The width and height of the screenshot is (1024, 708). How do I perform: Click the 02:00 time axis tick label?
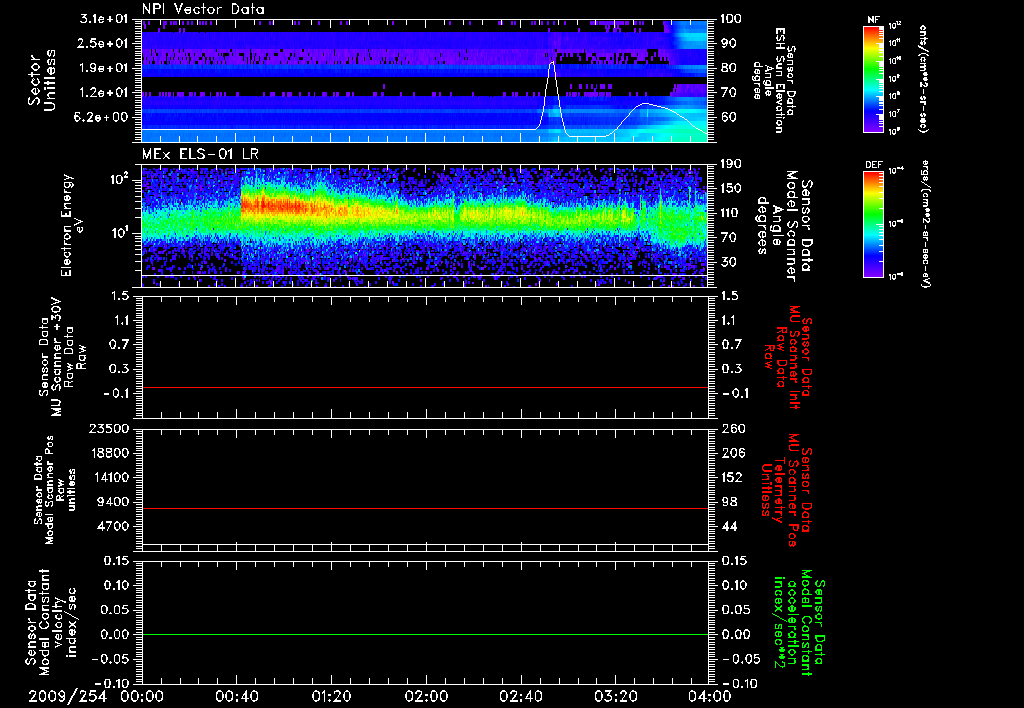[x=425, y=695]
